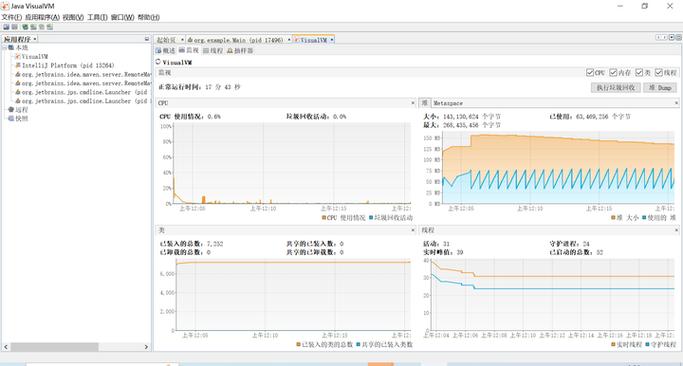The height and width of the screenshot is (366, 683).
Task: Close the 线程 threads chart panel
Action: tap(676, 230)
